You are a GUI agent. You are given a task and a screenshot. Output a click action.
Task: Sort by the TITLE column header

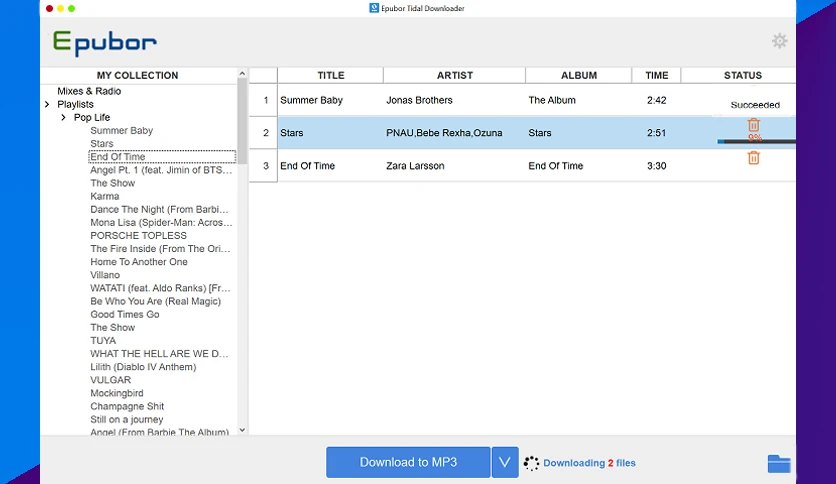331,75
